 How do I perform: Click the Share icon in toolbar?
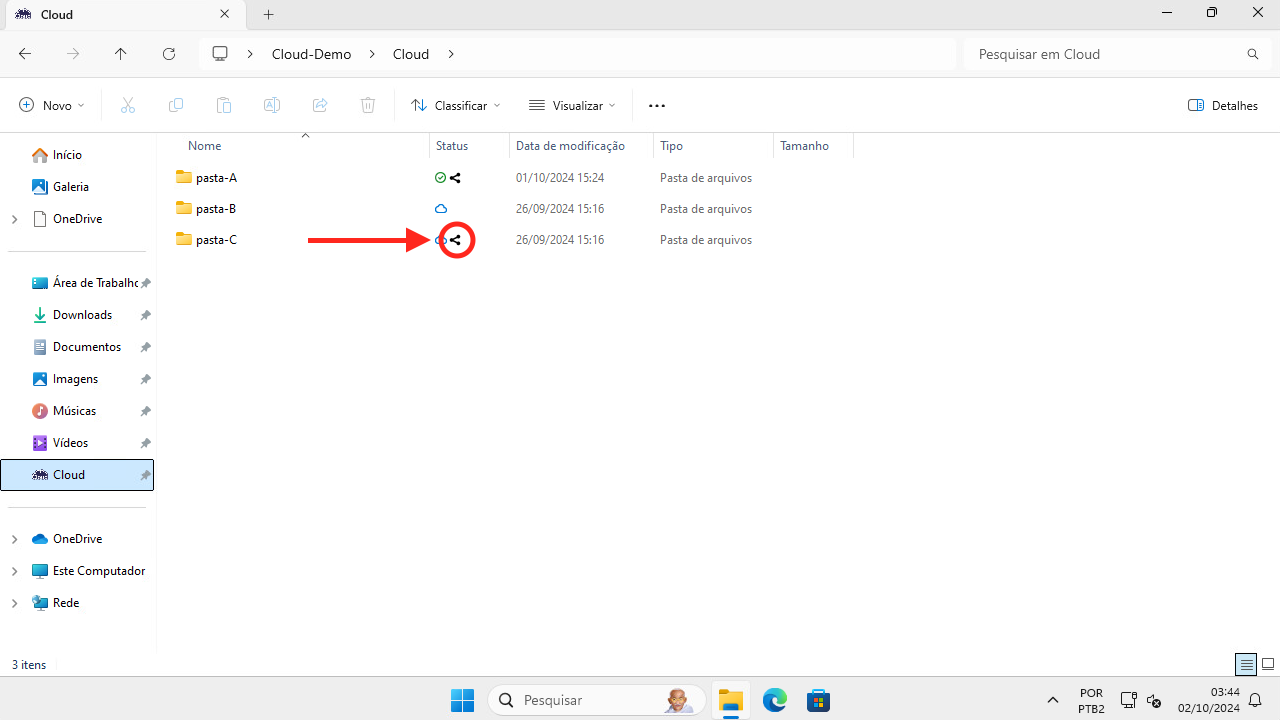click(x=320, y=105)
